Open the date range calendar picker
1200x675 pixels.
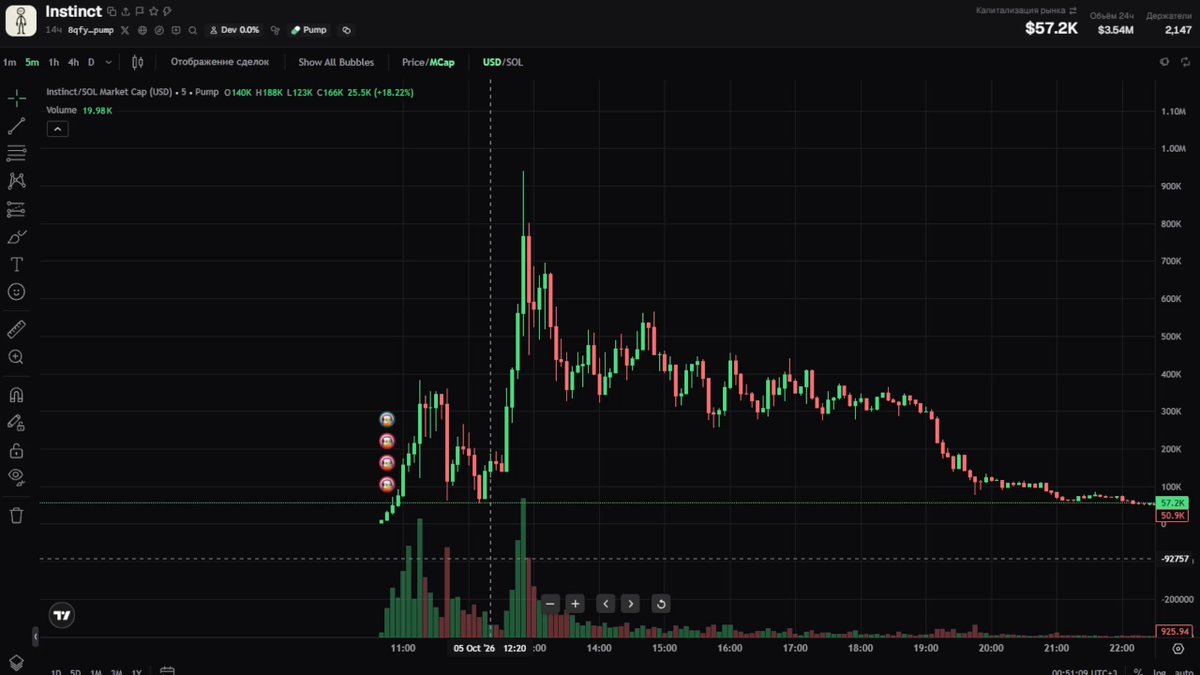click(x=167, y=671)
